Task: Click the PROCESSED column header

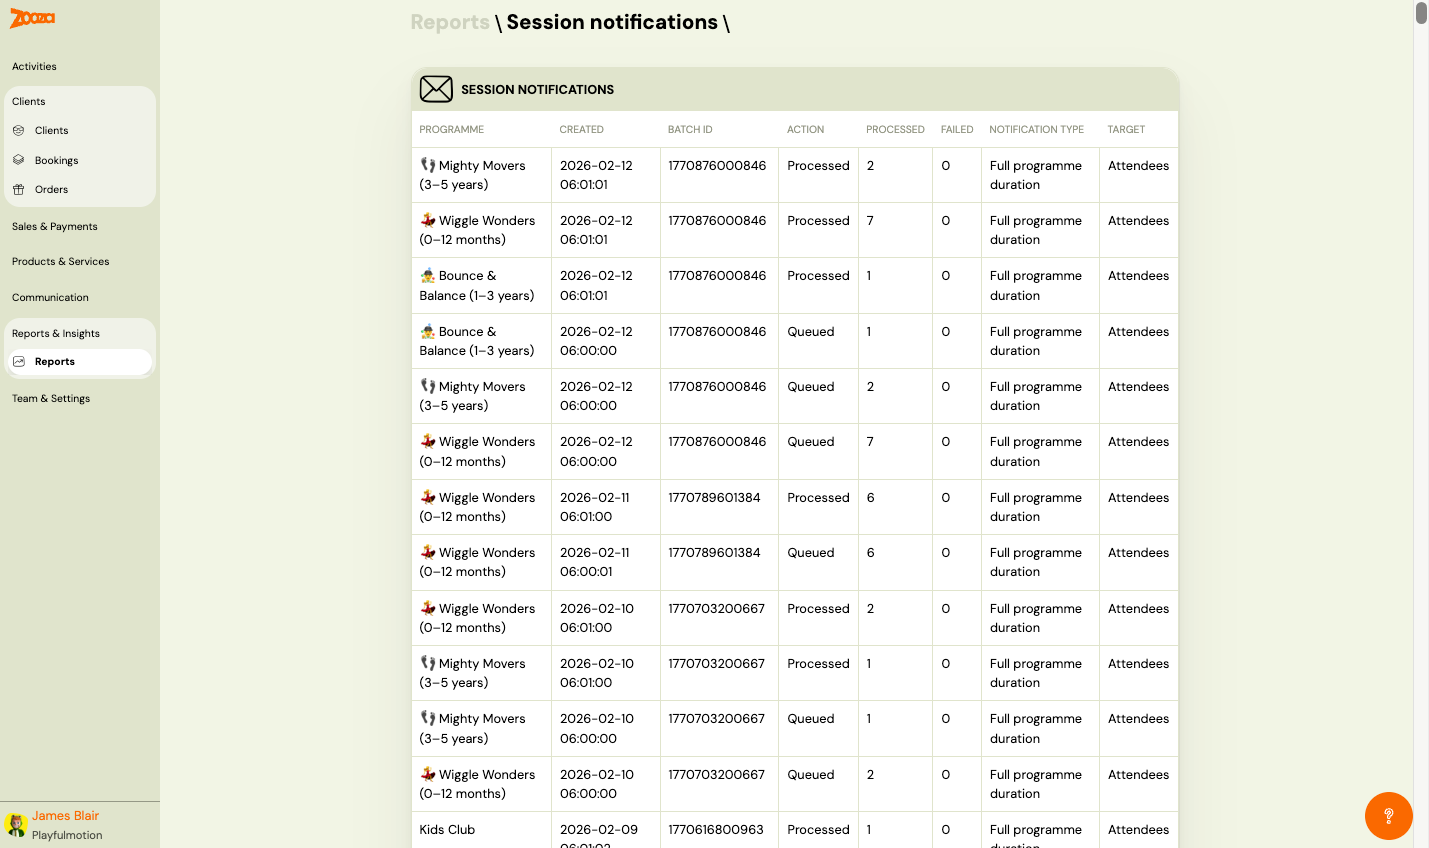Action: [x=895, y=129]
